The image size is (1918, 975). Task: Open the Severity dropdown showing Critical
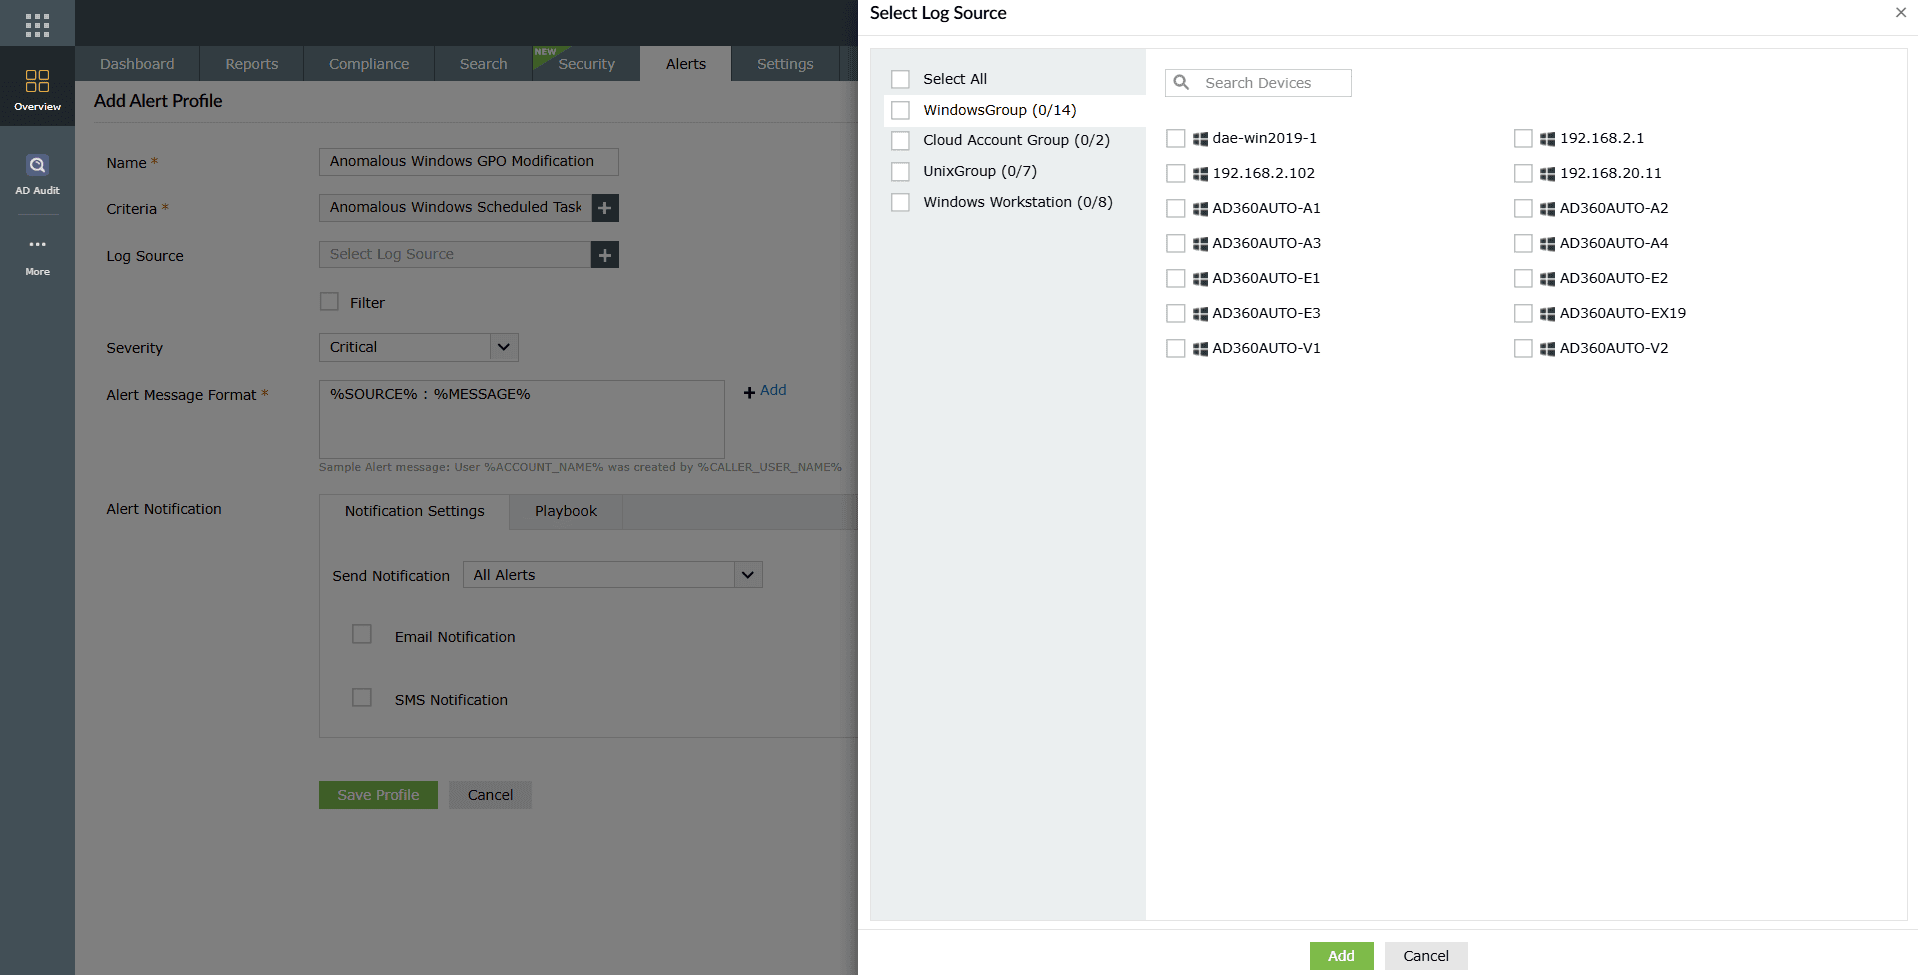[504, 347]
